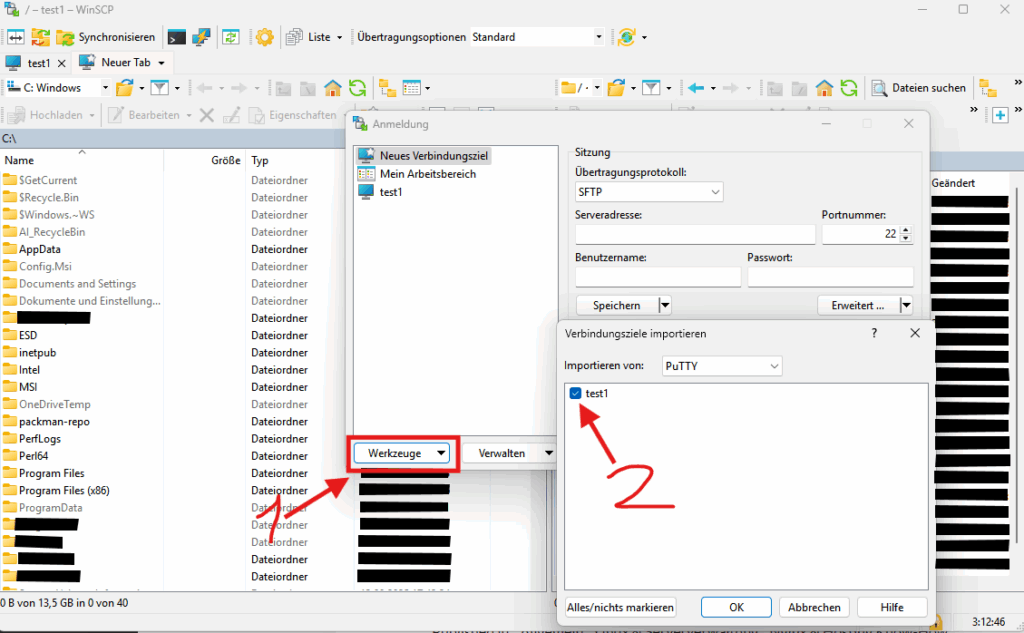The height and width of the screenshot is (633, 1024).
Task: Go to local home directory icon
Action: [x=333, y=88]
